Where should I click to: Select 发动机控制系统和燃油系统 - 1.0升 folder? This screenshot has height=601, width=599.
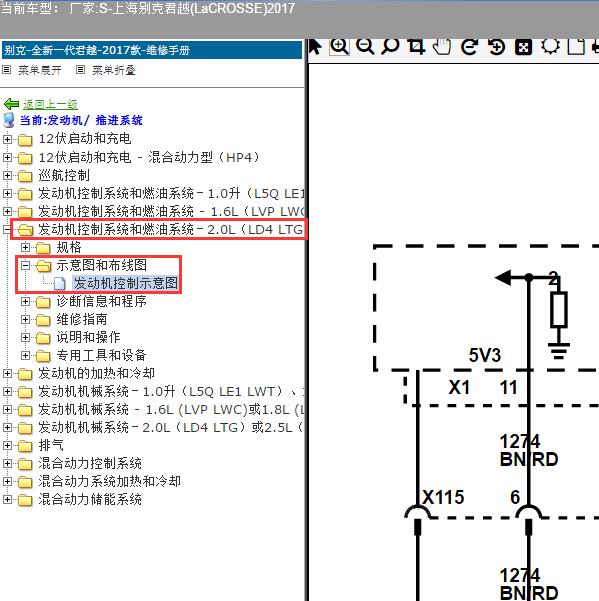pyautogui.click(x=170, y=193)
